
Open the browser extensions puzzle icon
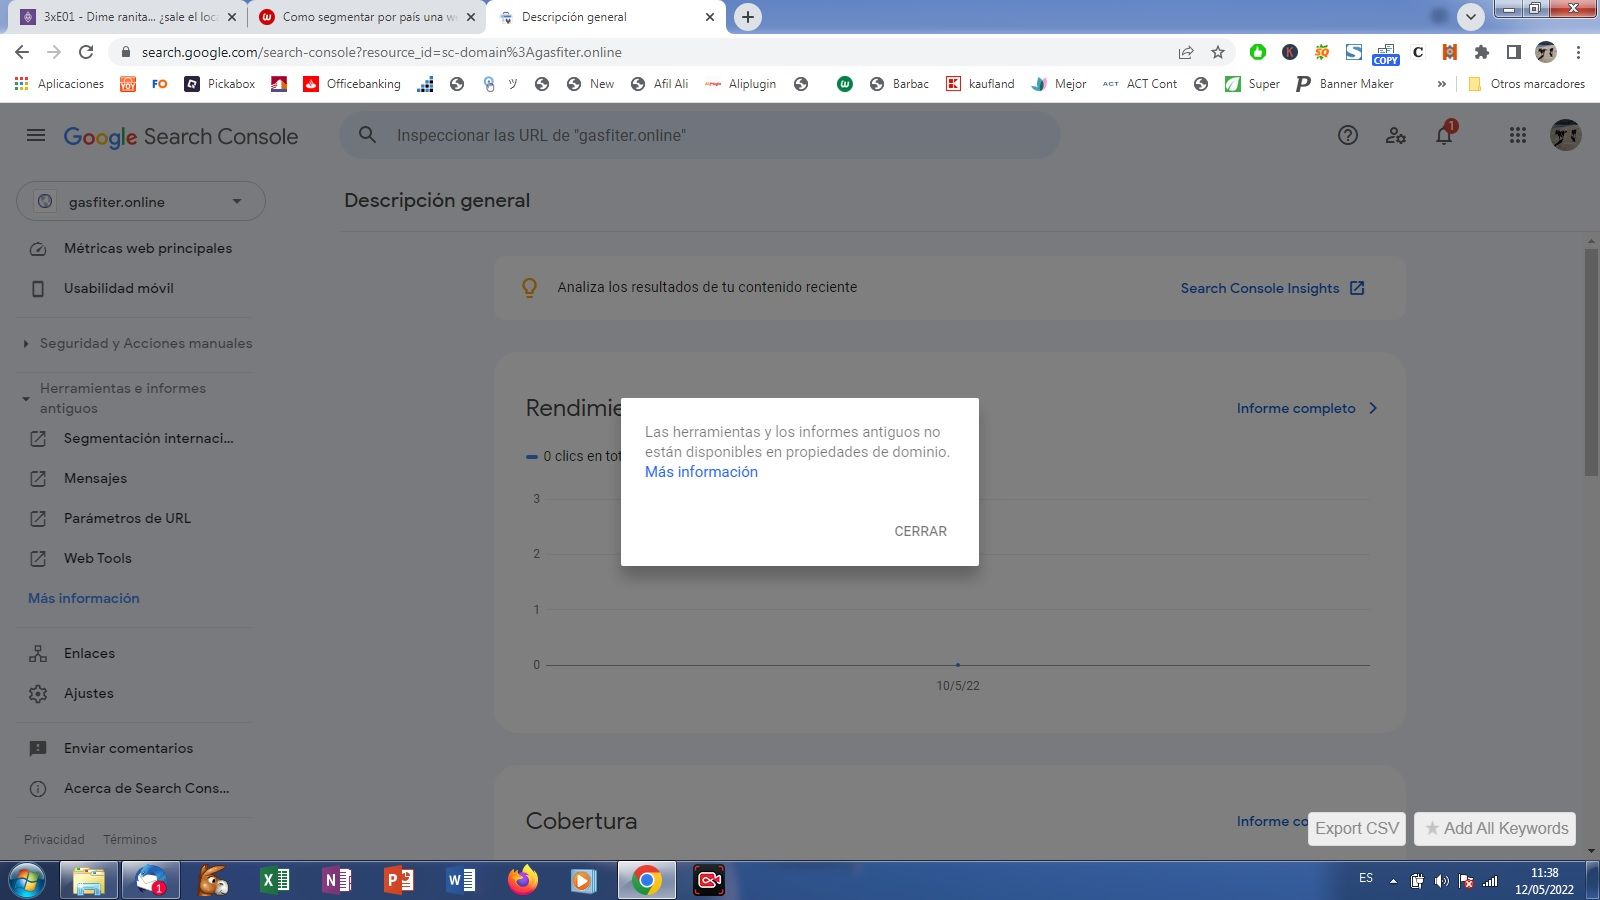[x=1482, y=52]
